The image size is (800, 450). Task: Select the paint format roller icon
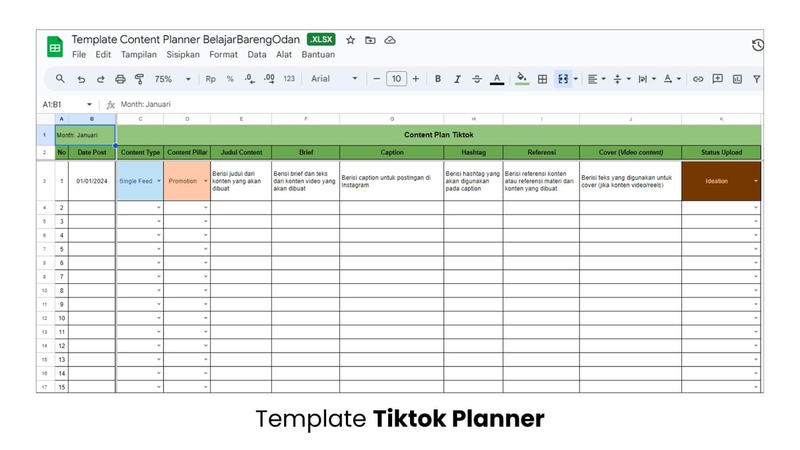coord(139,79)
